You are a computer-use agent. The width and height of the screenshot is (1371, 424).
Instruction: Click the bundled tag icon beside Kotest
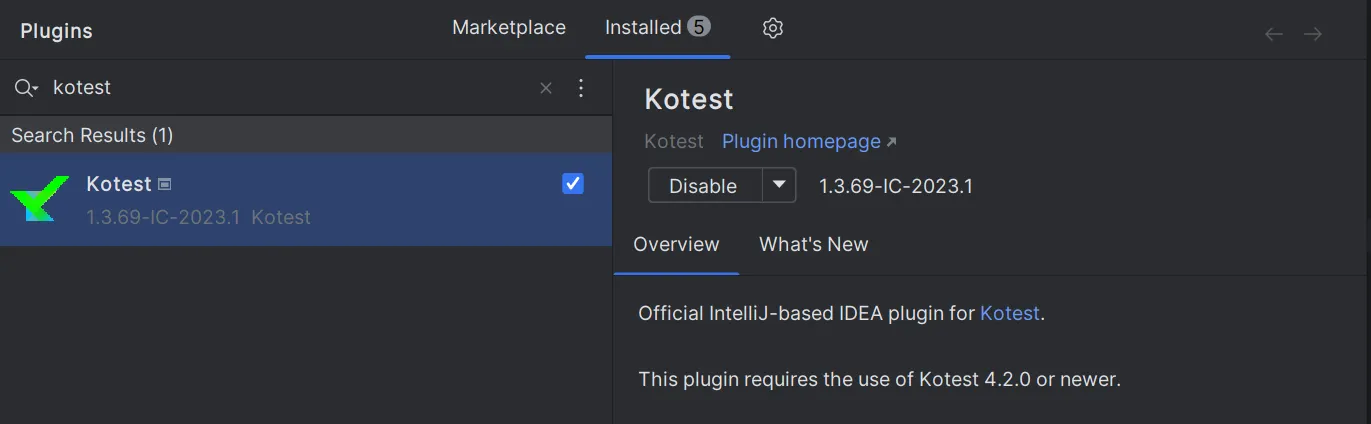[165, 184]
